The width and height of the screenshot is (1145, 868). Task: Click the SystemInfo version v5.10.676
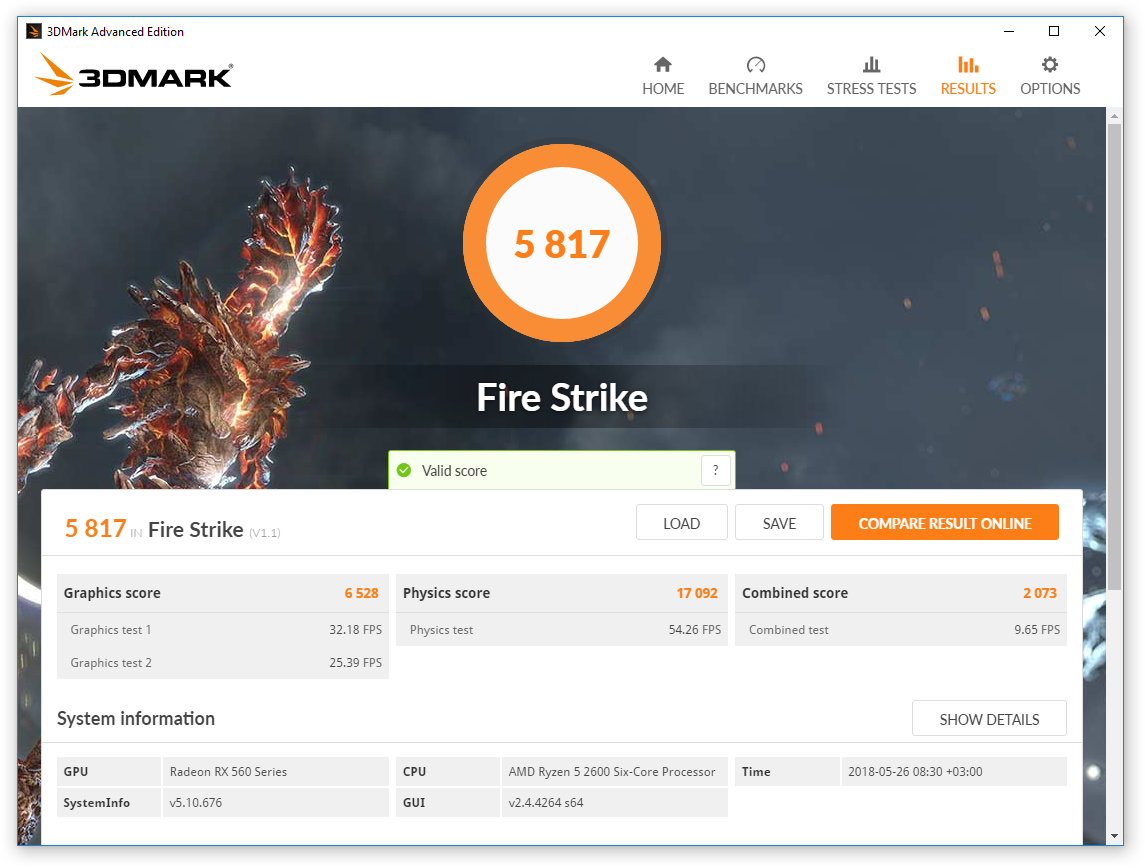[x=196, y=802]
